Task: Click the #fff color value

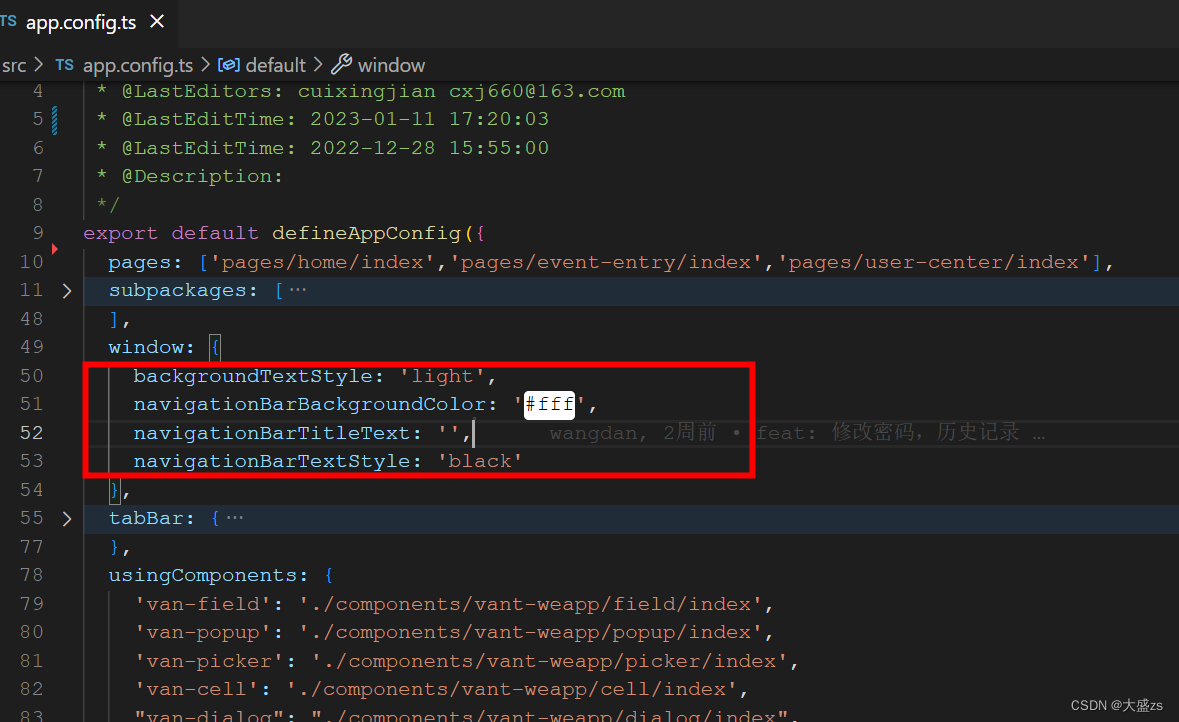Action: tap(549, 405)
